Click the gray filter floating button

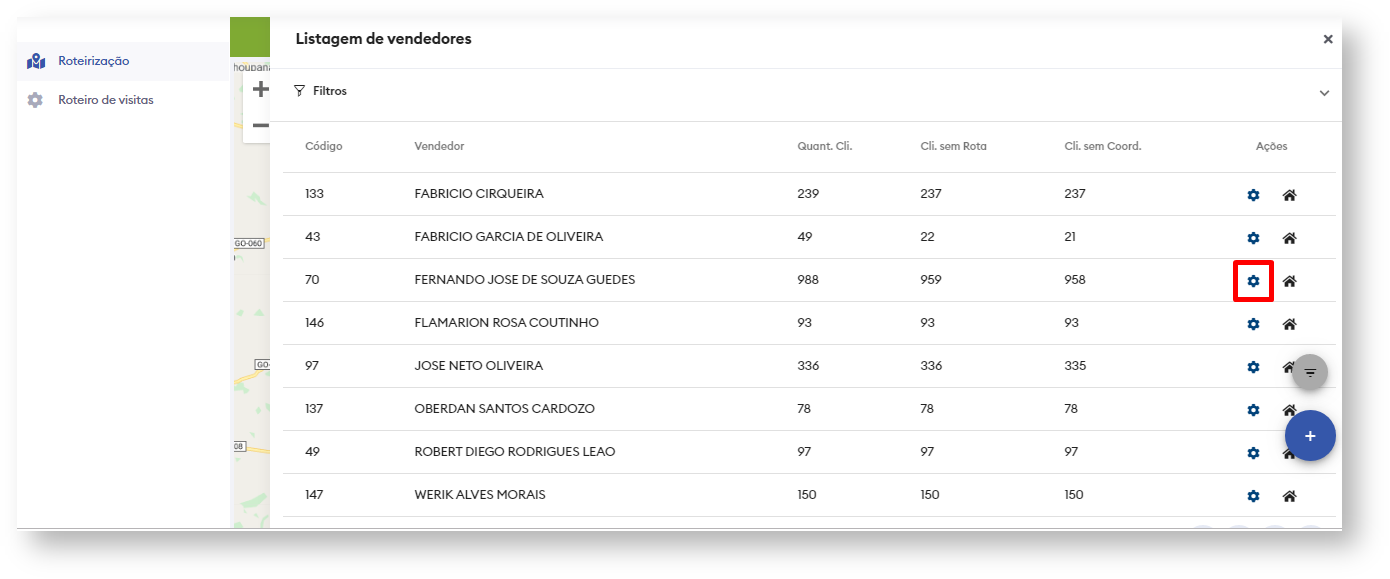[1310, 372]
